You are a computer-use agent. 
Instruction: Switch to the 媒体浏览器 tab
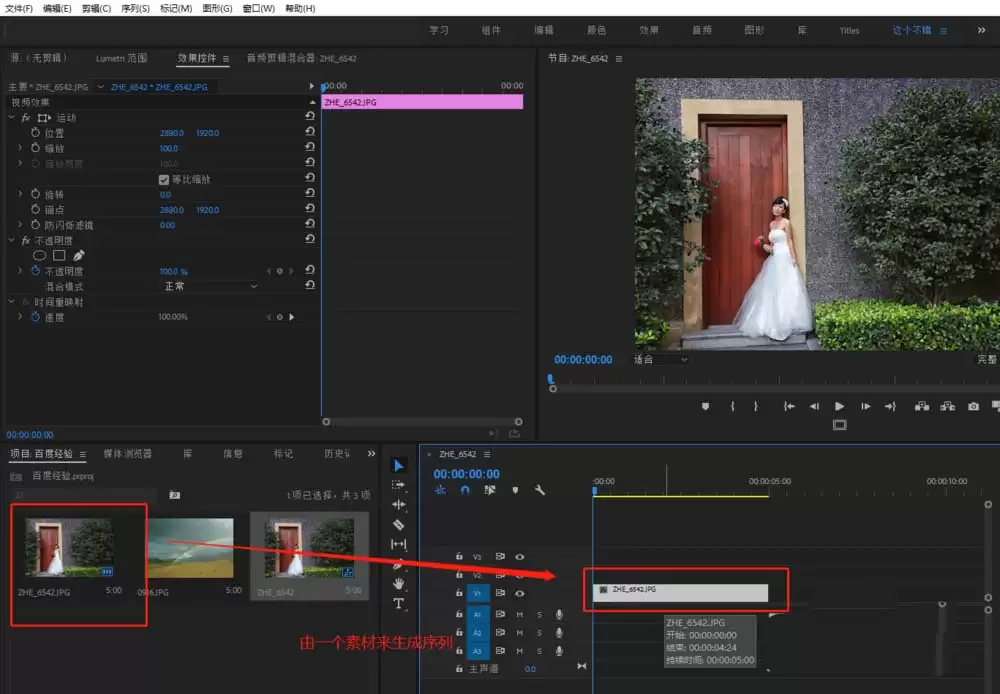coord(127,454)
